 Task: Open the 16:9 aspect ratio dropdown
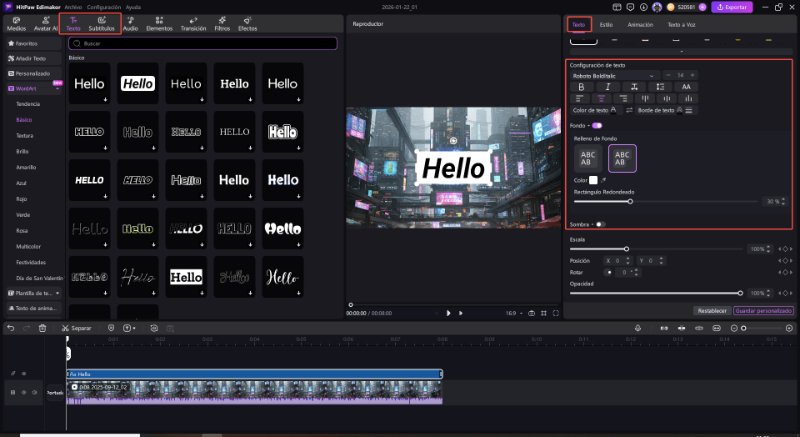coord(513,313)
